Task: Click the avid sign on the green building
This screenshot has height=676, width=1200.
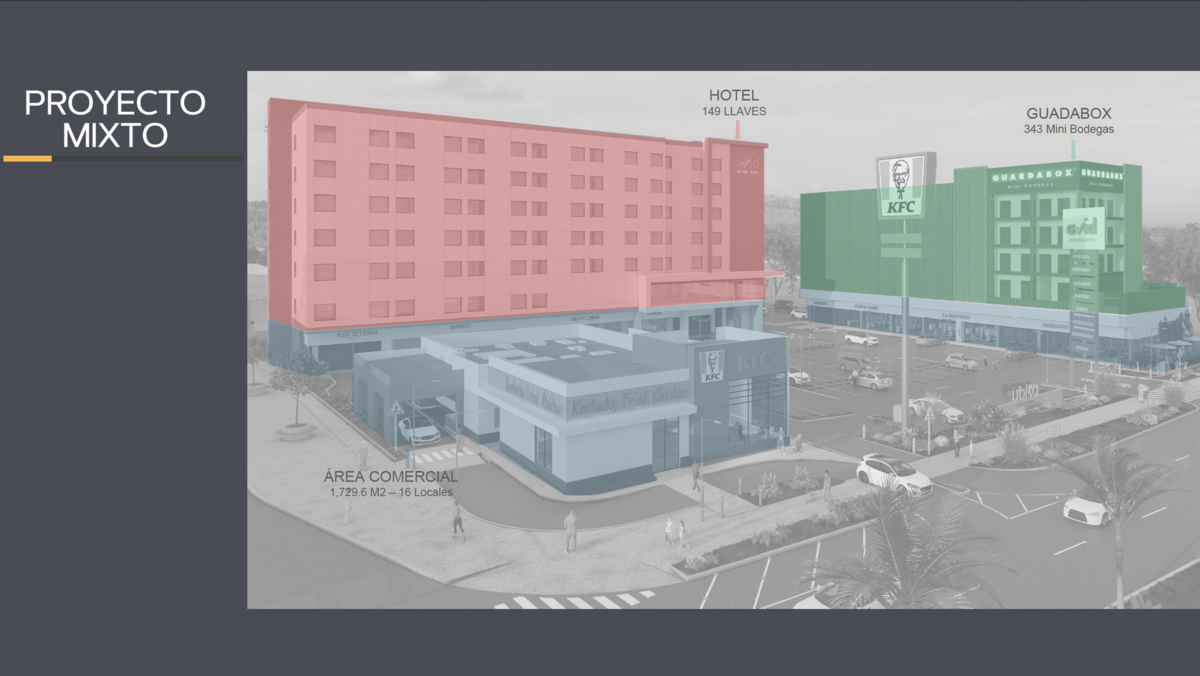Action: pyautogui.click(x=1082, y=227)
